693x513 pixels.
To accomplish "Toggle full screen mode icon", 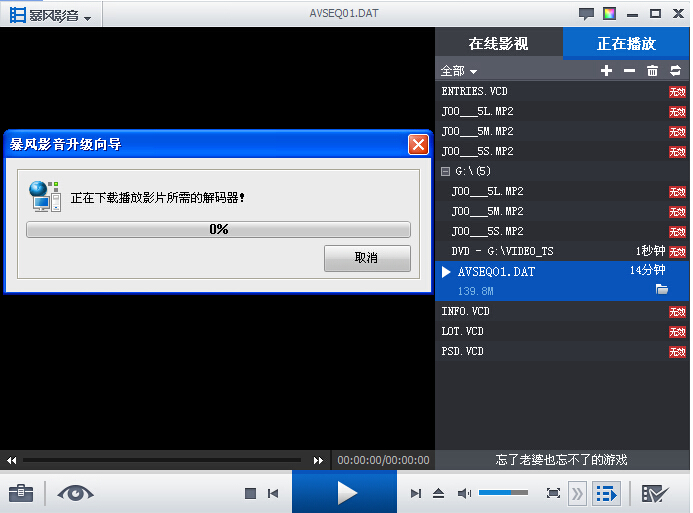I will point(553,493).
